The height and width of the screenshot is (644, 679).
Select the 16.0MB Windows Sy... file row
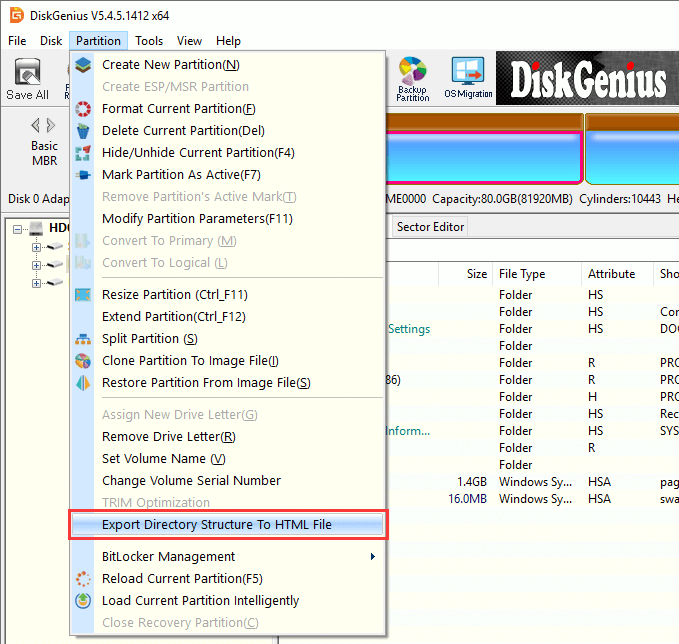533,499
